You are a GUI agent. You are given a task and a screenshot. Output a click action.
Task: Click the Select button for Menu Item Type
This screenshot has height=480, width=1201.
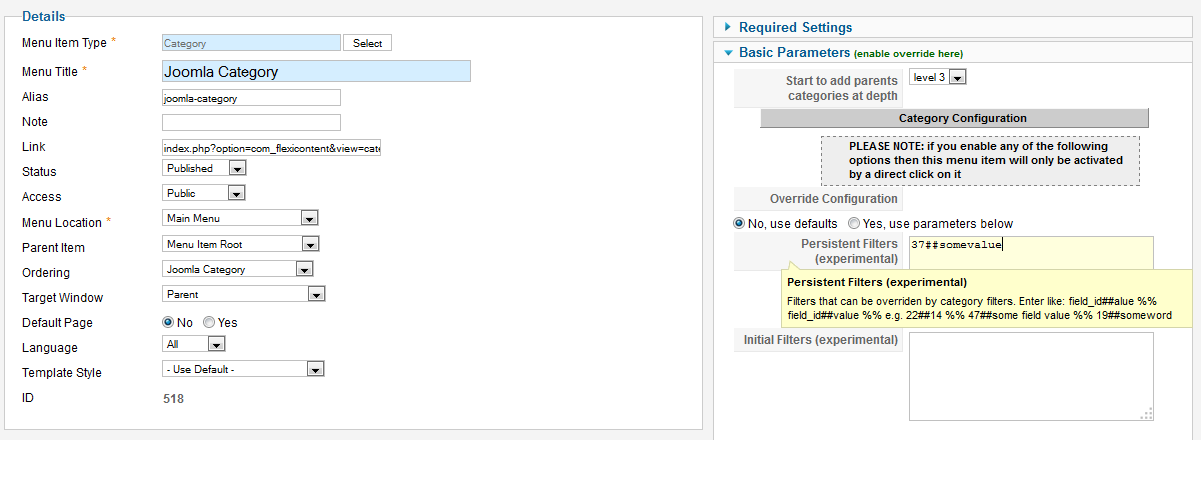[367, 43]
